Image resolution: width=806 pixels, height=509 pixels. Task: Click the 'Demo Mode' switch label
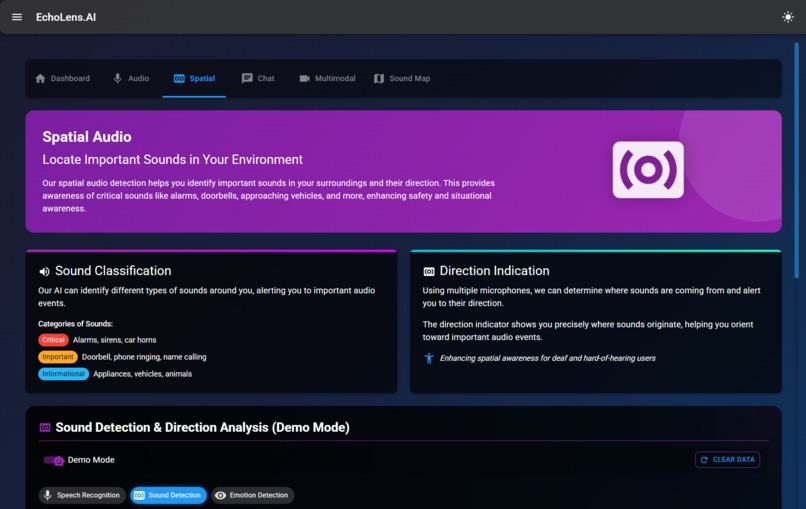(x=91, y=460)
